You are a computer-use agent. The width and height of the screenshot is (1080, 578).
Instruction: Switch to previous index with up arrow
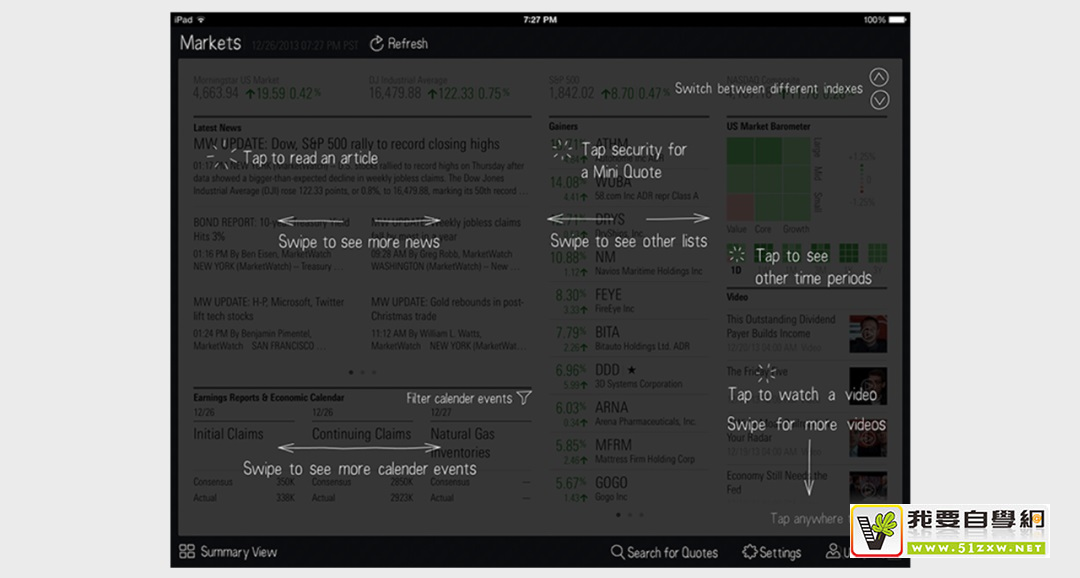pos(878,77)
